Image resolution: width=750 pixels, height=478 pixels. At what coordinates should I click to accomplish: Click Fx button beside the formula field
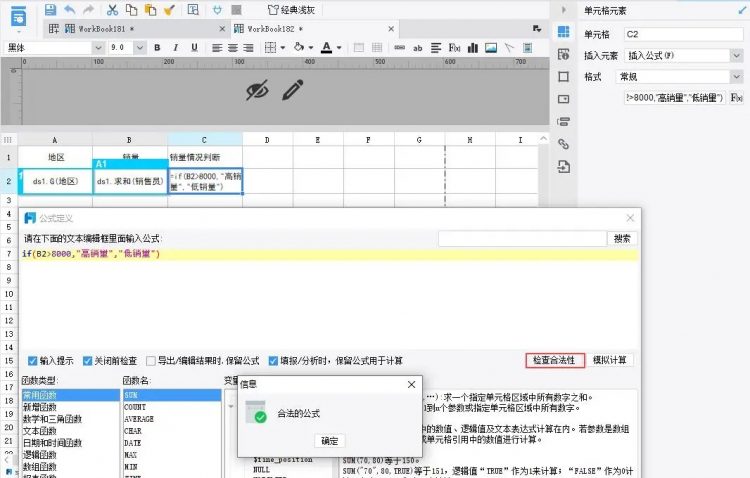click(736, 98)
